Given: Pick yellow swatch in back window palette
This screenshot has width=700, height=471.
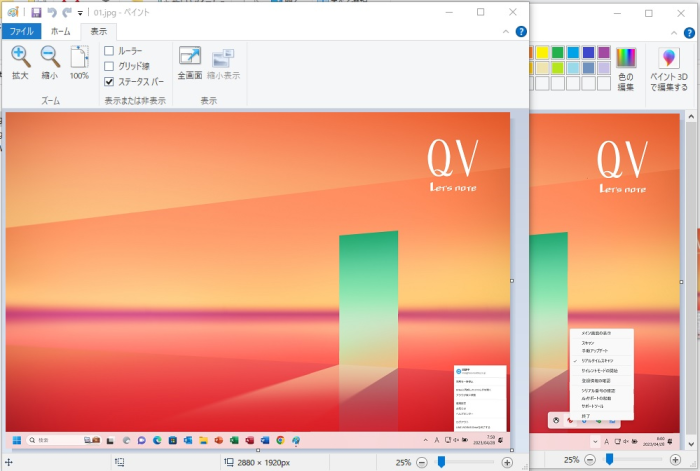Looking at the screenshot, I should tap(542, 53).
